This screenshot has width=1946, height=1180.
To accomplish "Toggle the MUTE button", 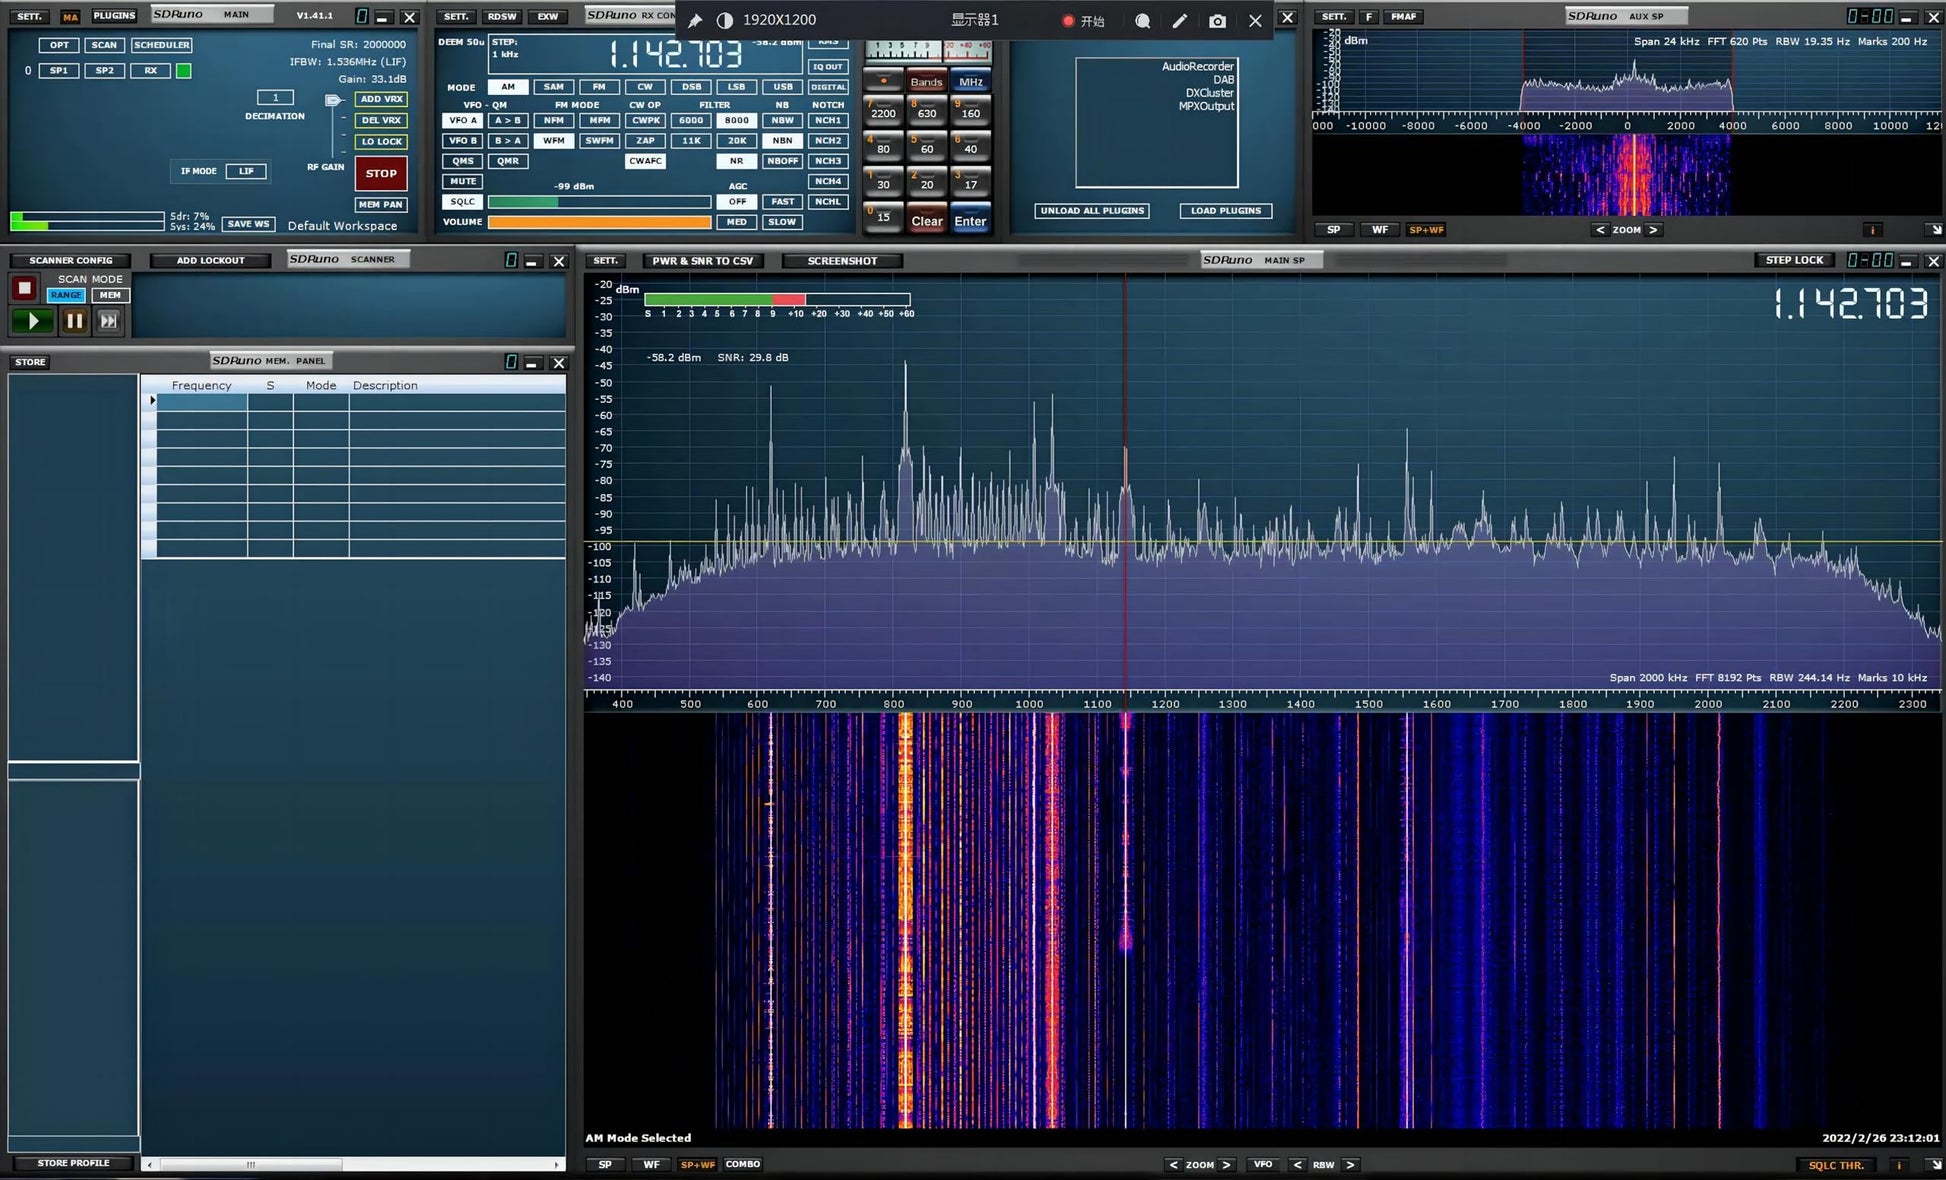I will coord(462,181).
